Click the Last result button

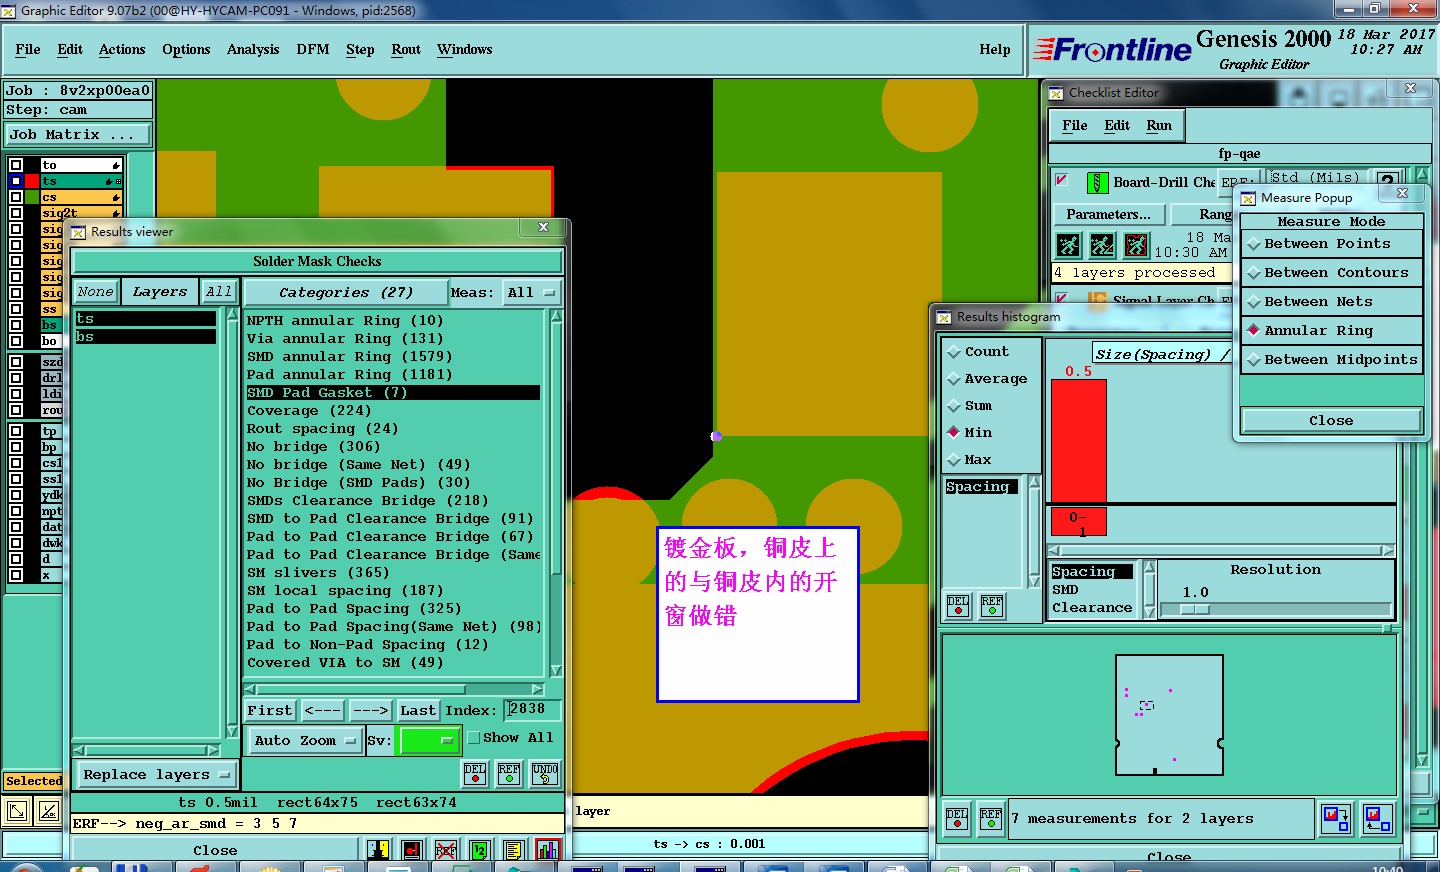click(x=418, y=711)
